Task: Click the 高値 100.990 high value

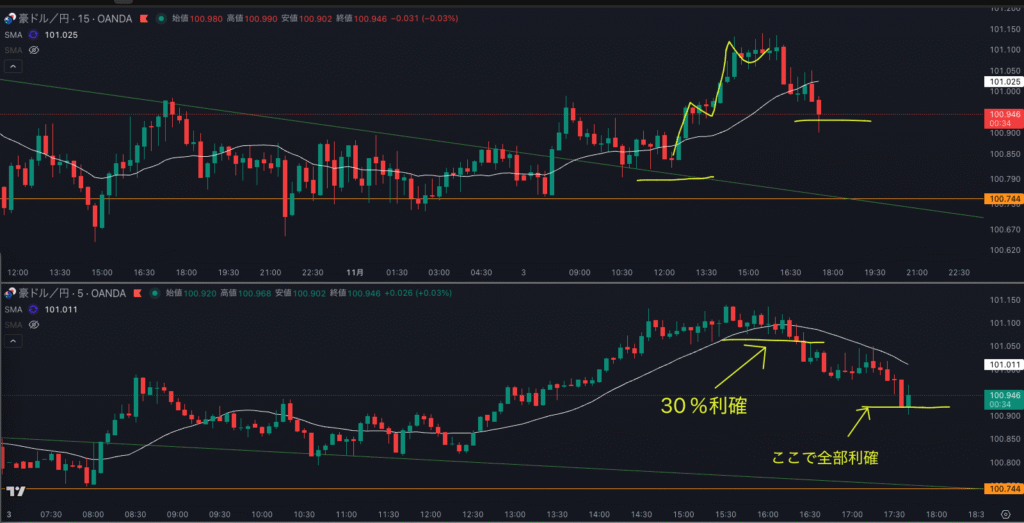Action: click(x=252, y=19)
